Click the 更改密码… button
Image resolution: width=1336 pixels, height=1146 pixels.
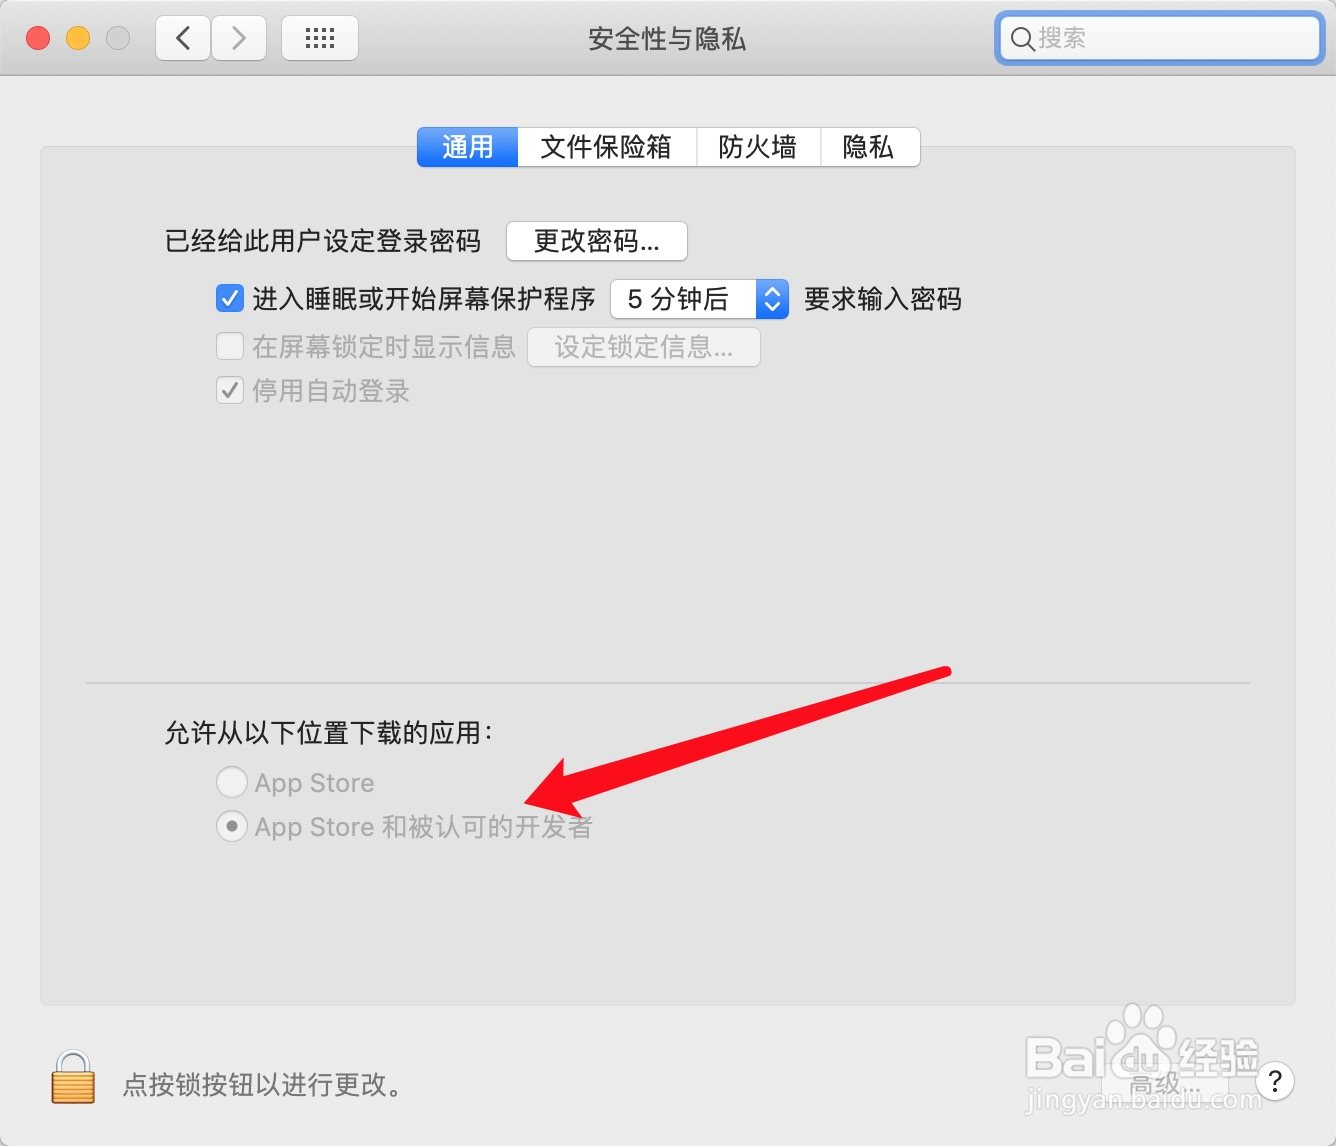[597, 241]
